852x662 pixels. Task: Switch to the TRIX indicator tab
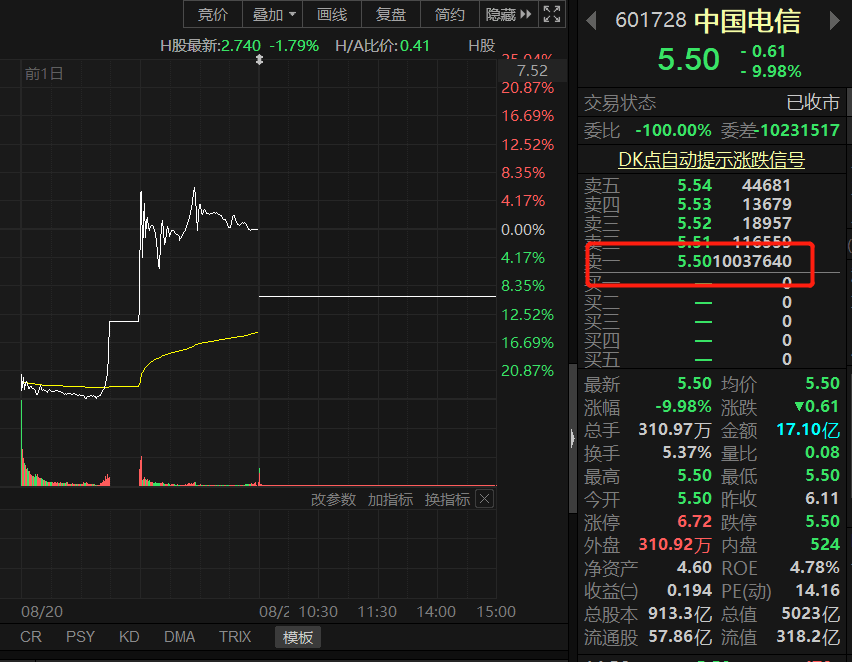(x=235, y=636)
